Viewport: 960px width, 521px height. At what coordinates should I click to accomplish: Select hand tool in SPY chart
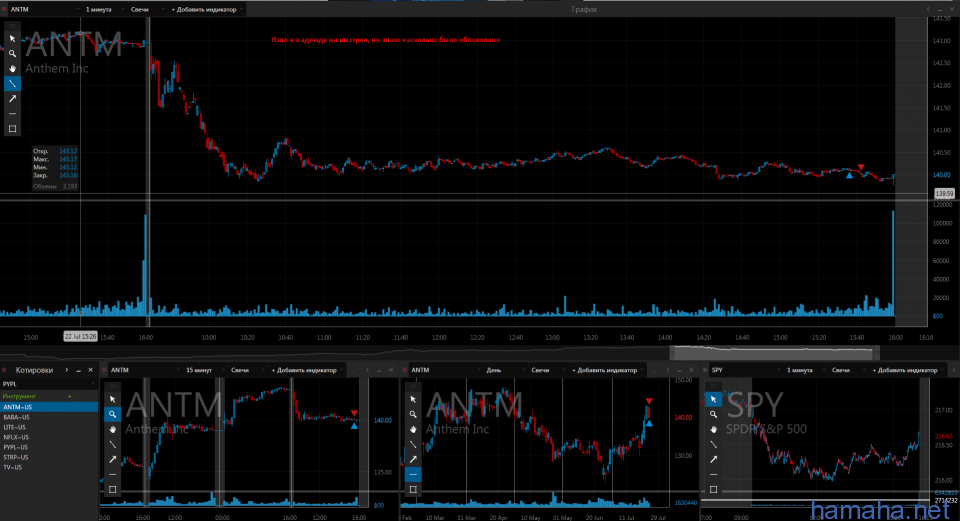click(x=713, y=429)
